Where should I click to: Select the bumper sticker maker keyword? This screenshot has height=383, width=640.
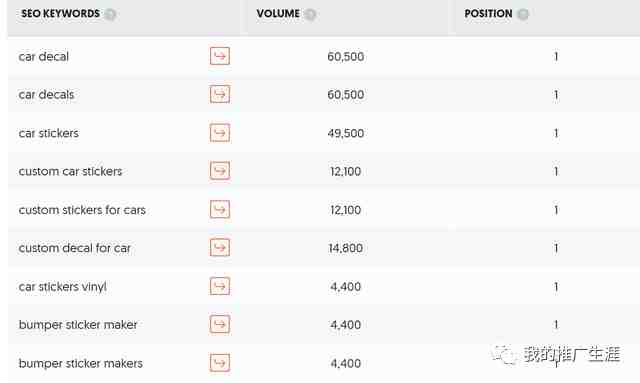78,325
